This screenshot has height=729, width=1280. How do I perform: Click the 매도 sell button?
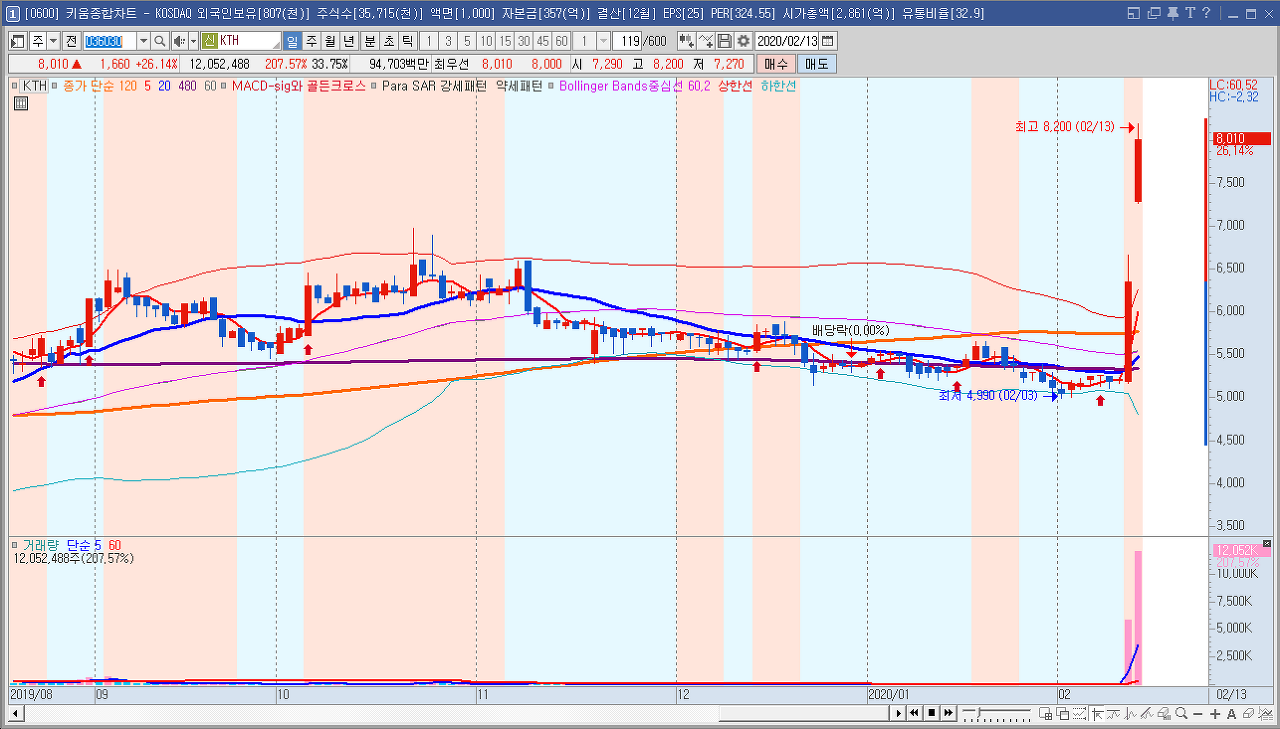coord(817,64)
